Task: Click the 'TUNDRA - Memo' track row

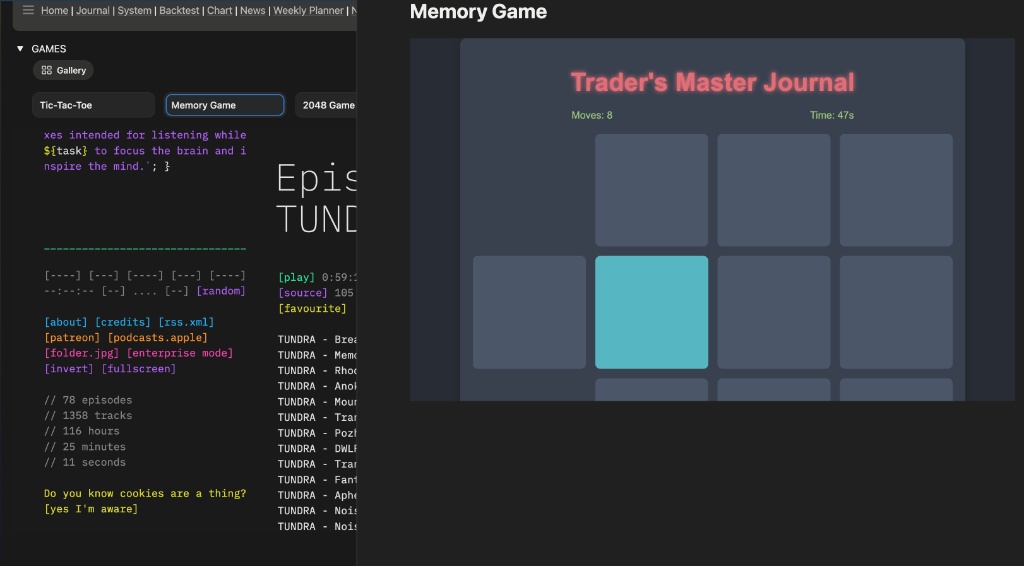Action: coord(317,355)
